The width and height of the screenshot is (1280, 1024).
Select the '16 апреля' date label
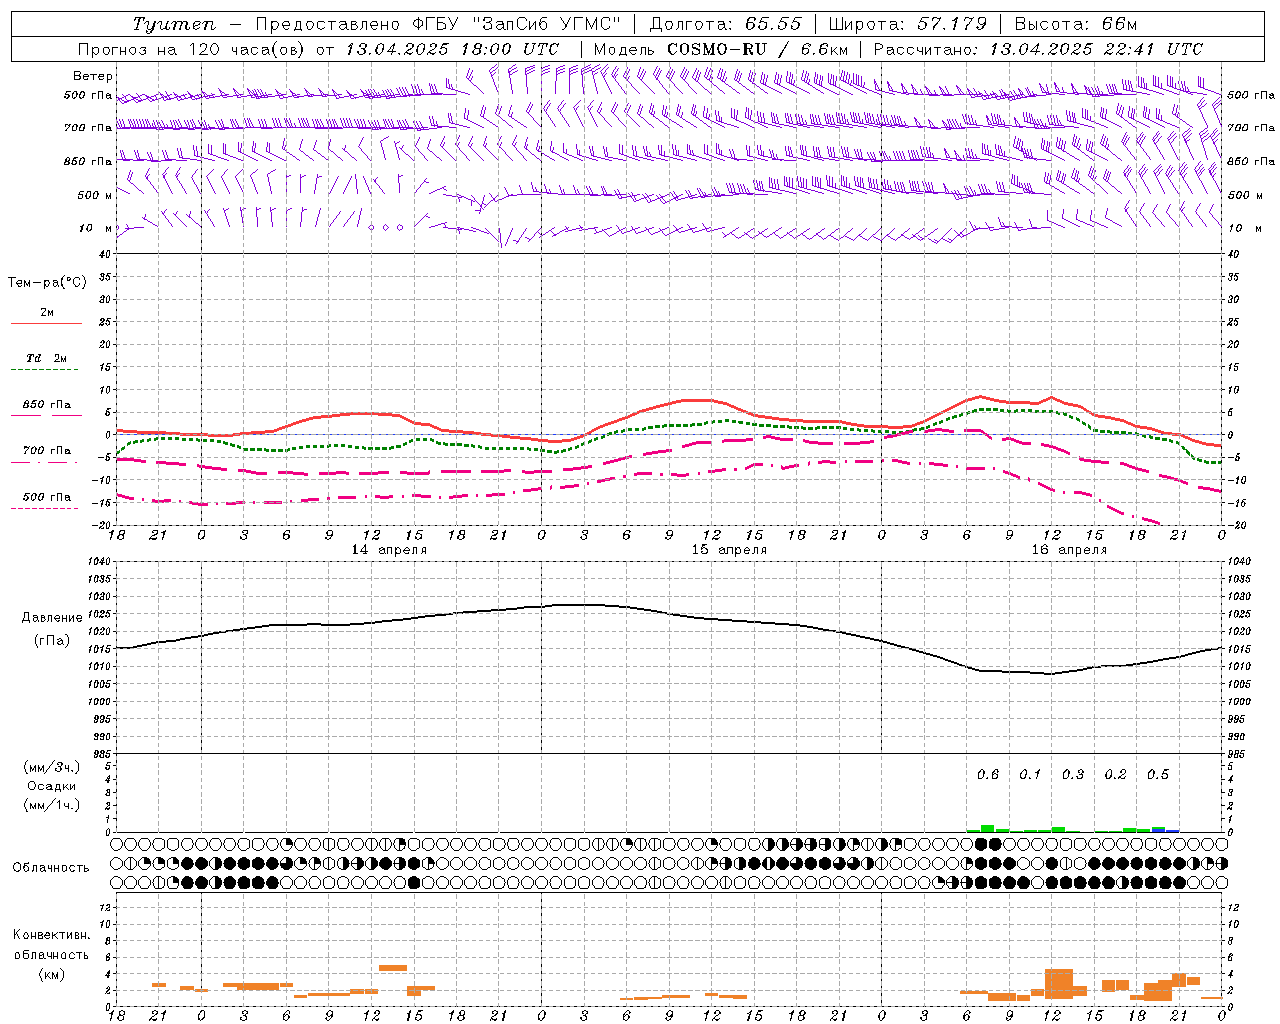(x=1069, y=550)
